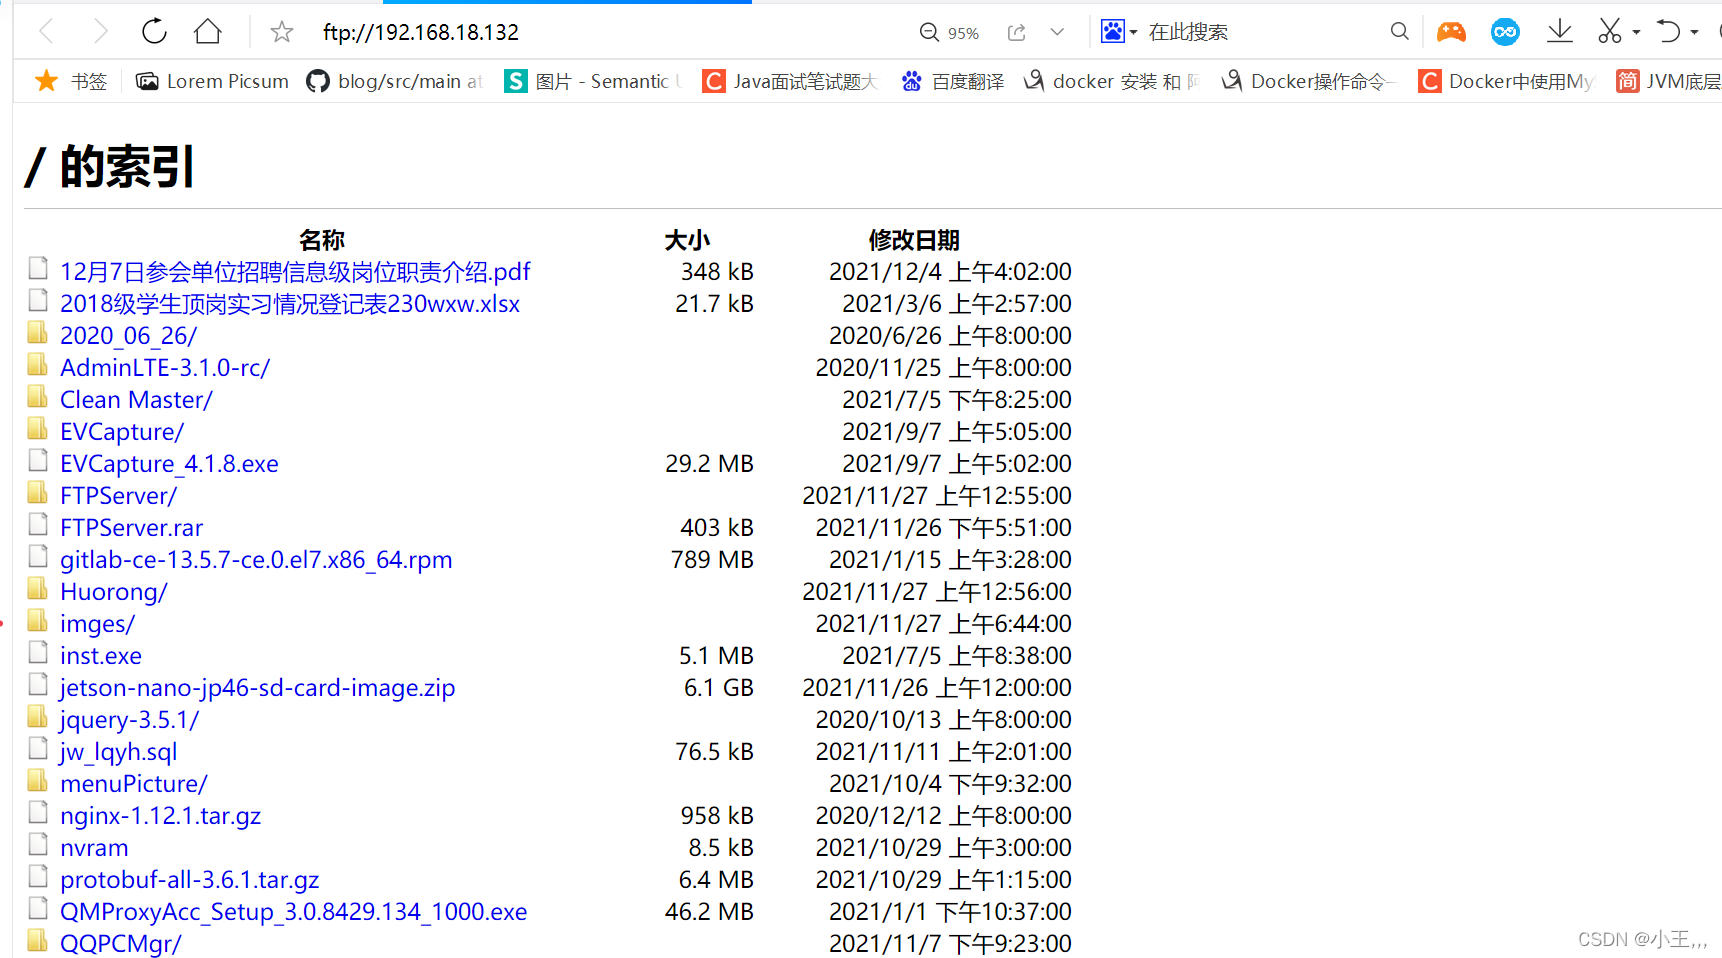Click the search magnifier button
Image resolution: width=1722 pixels, height=958 pixels.
tap(1400, 32)
